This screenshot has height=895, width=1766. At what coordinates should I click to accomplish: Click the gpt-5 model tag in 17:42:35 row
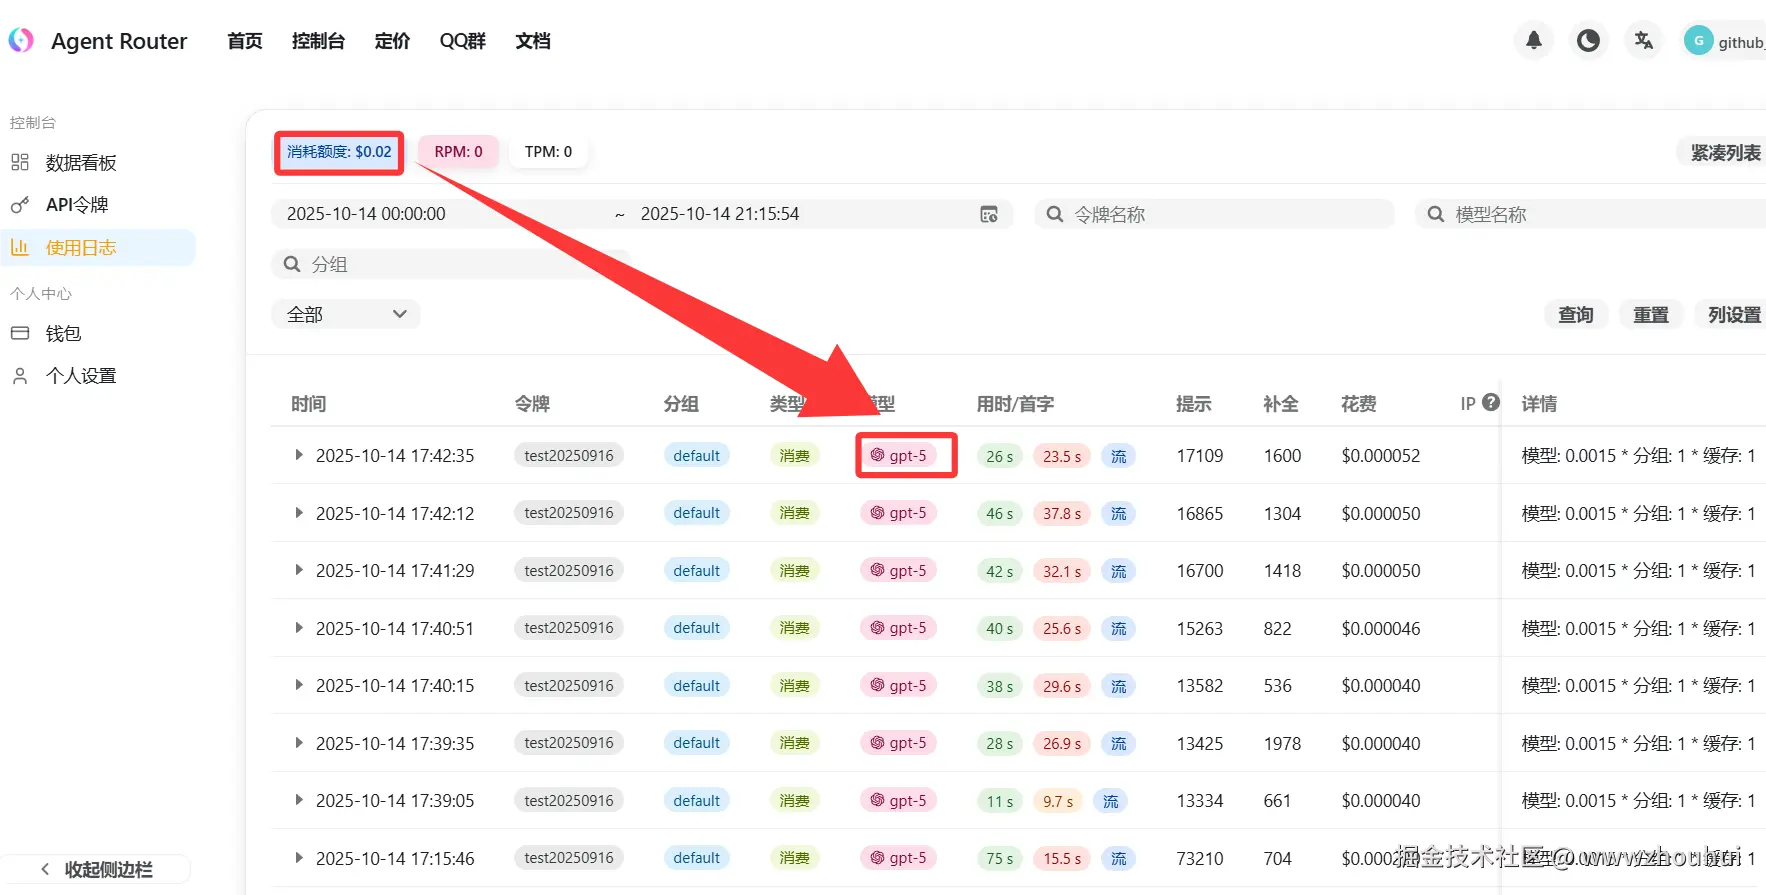898,455
